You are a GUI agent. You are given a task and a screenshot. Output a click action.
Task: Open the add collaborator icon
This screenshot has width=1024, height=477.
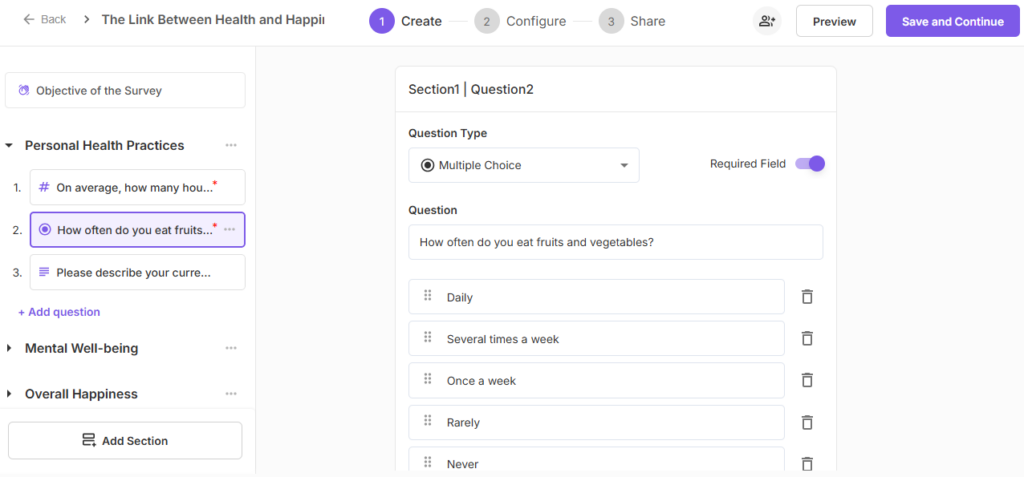(x=767, y=21)
